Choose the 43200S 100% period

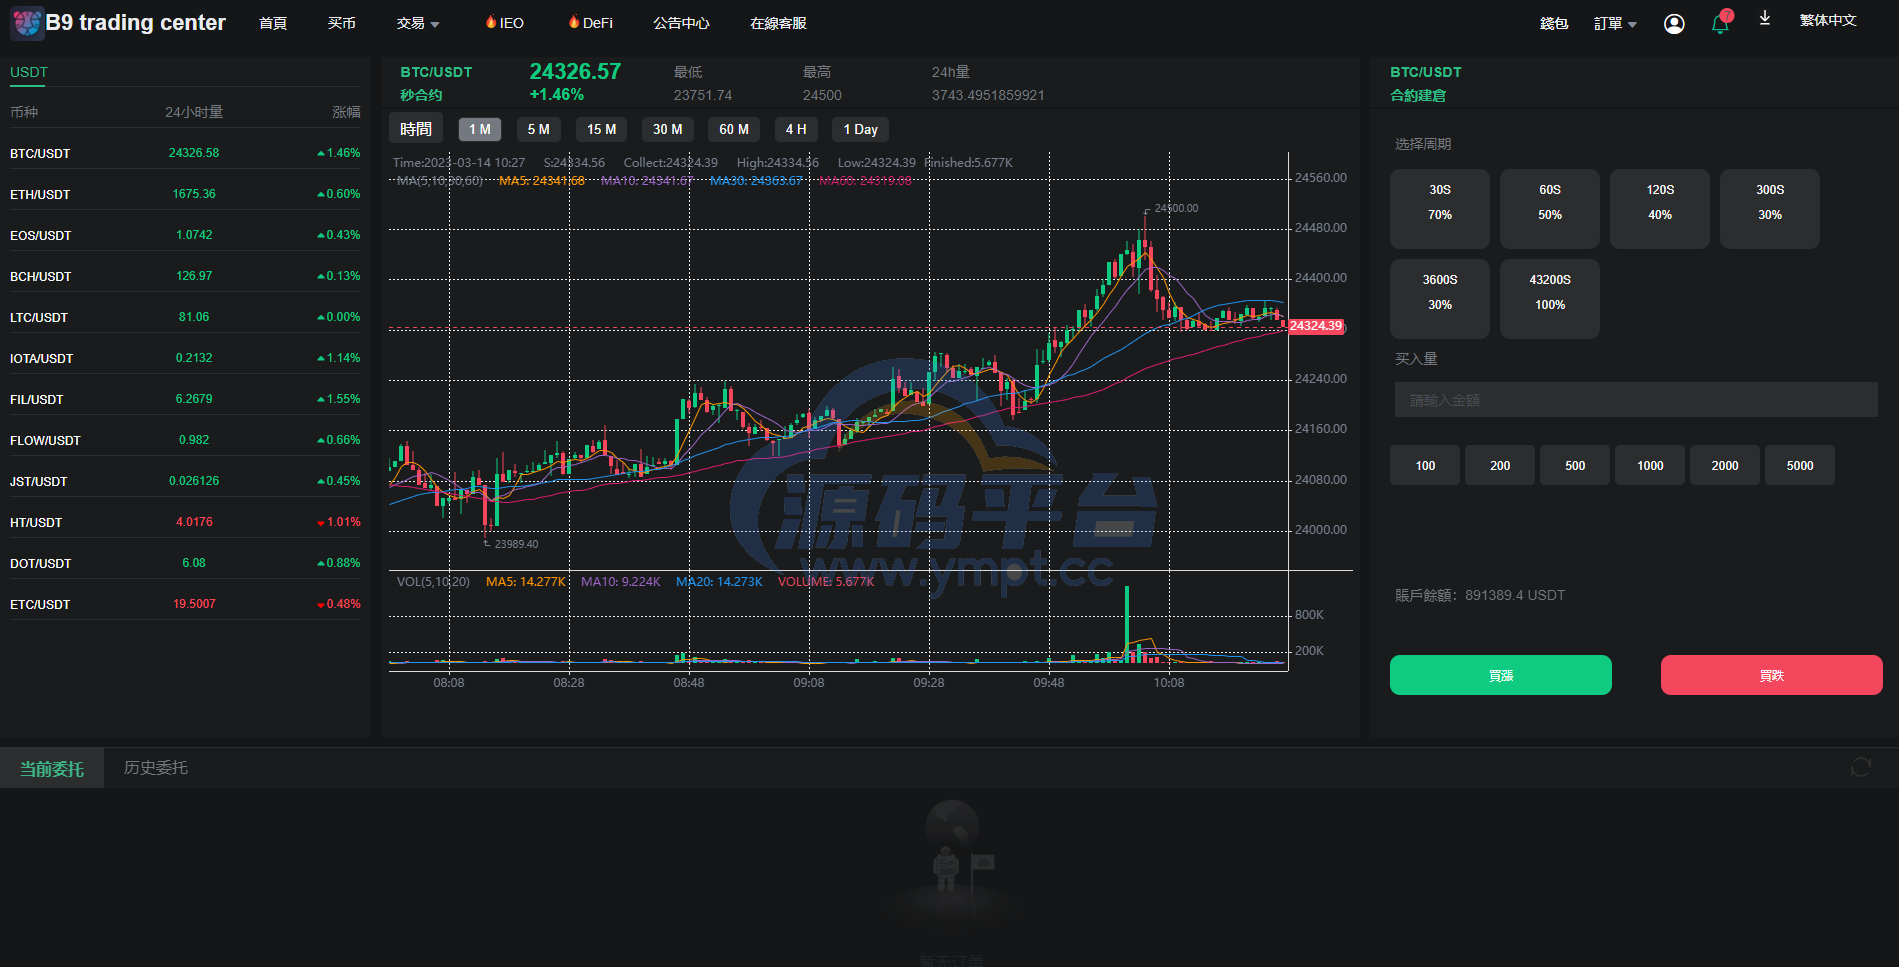point(1550,299)
